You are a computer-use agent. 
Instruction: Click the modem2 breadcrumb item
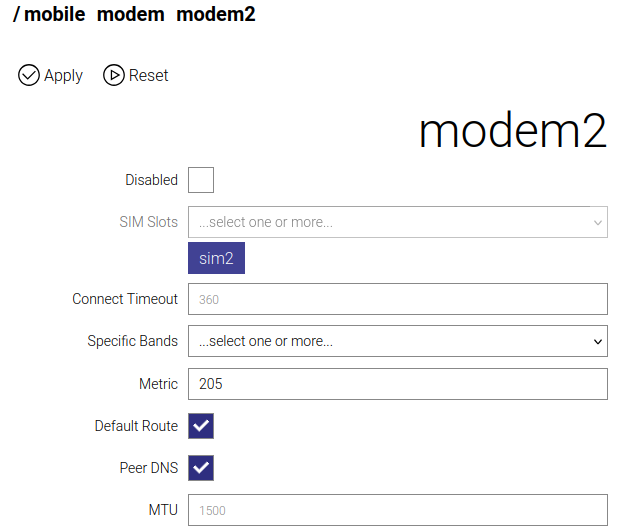tap(215, 16)
